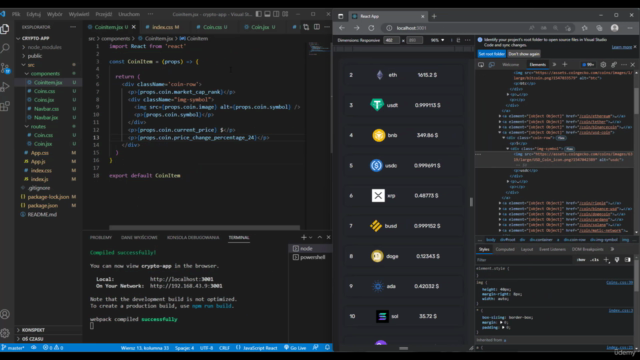Click the styles Filter input in DevTools

click(523, 260)
